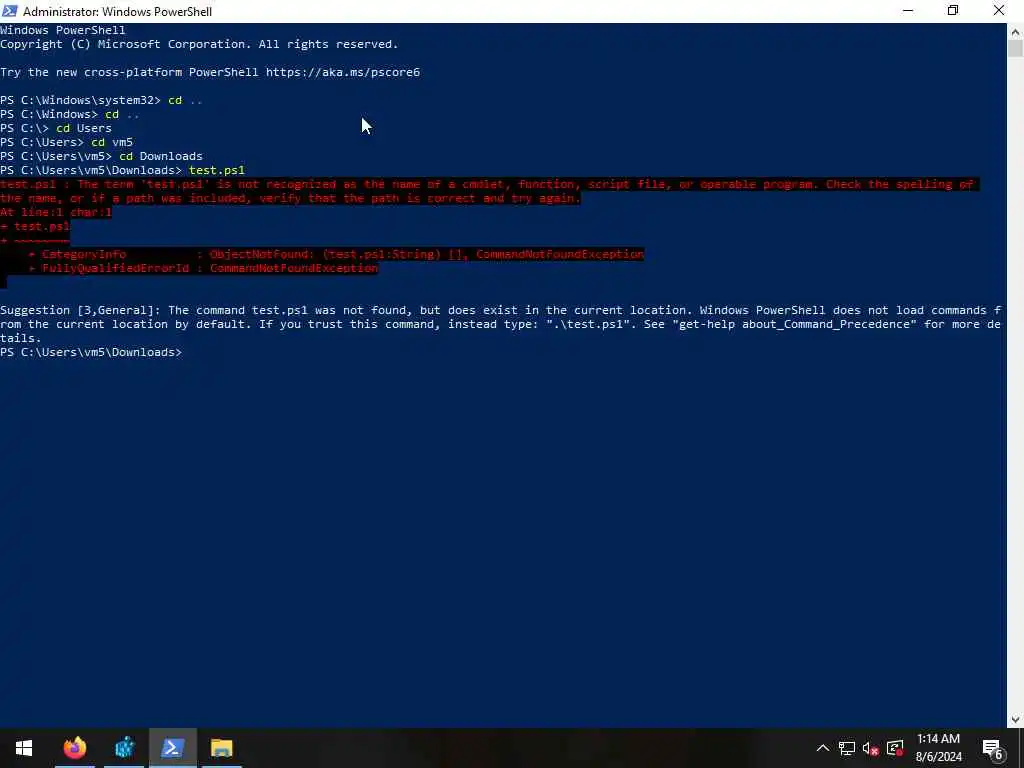The width and height of the screenshot is (1024, 768).
Task: Click the PowerShell icon in the title bar
Action: 9,11
